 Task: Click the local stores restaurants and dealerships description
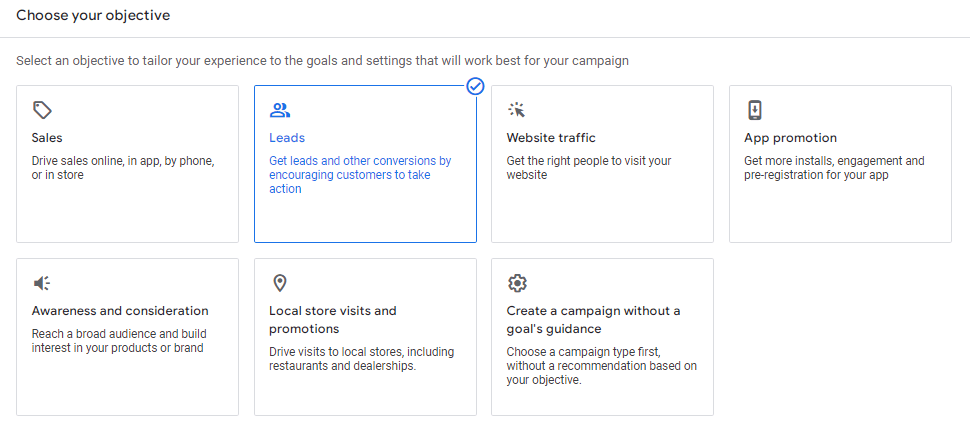361,359
